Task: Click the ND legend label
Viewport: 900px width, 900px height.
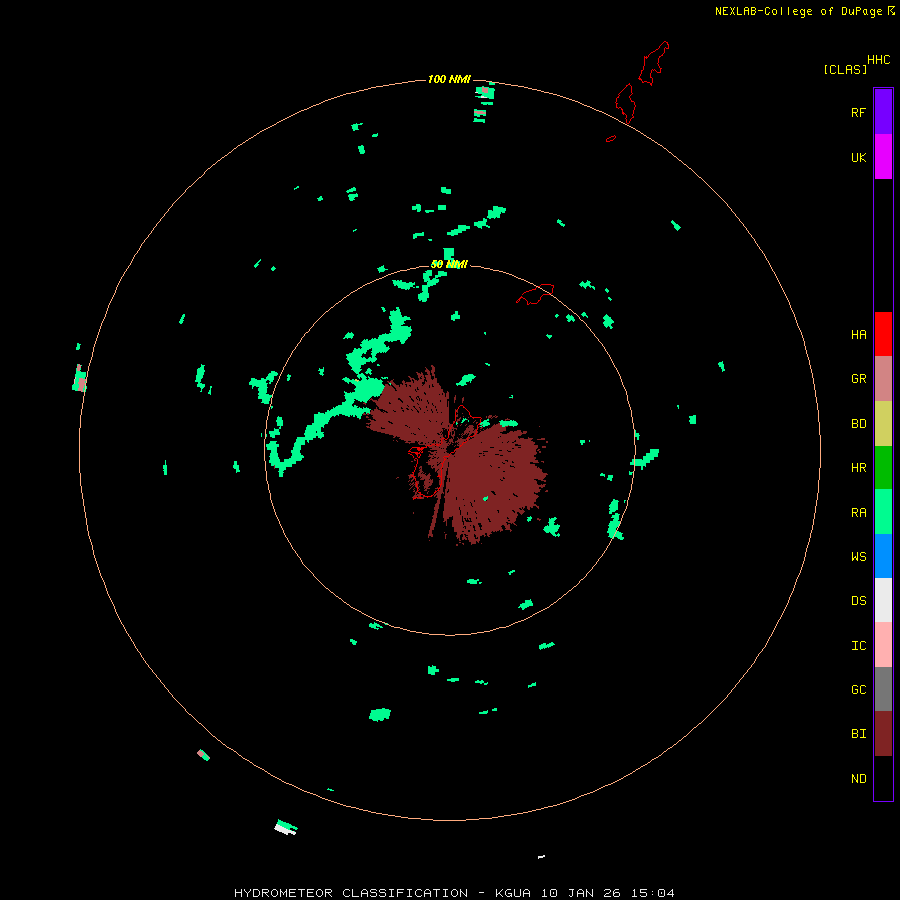Action: pyautogui.click(x=858, y=778)
